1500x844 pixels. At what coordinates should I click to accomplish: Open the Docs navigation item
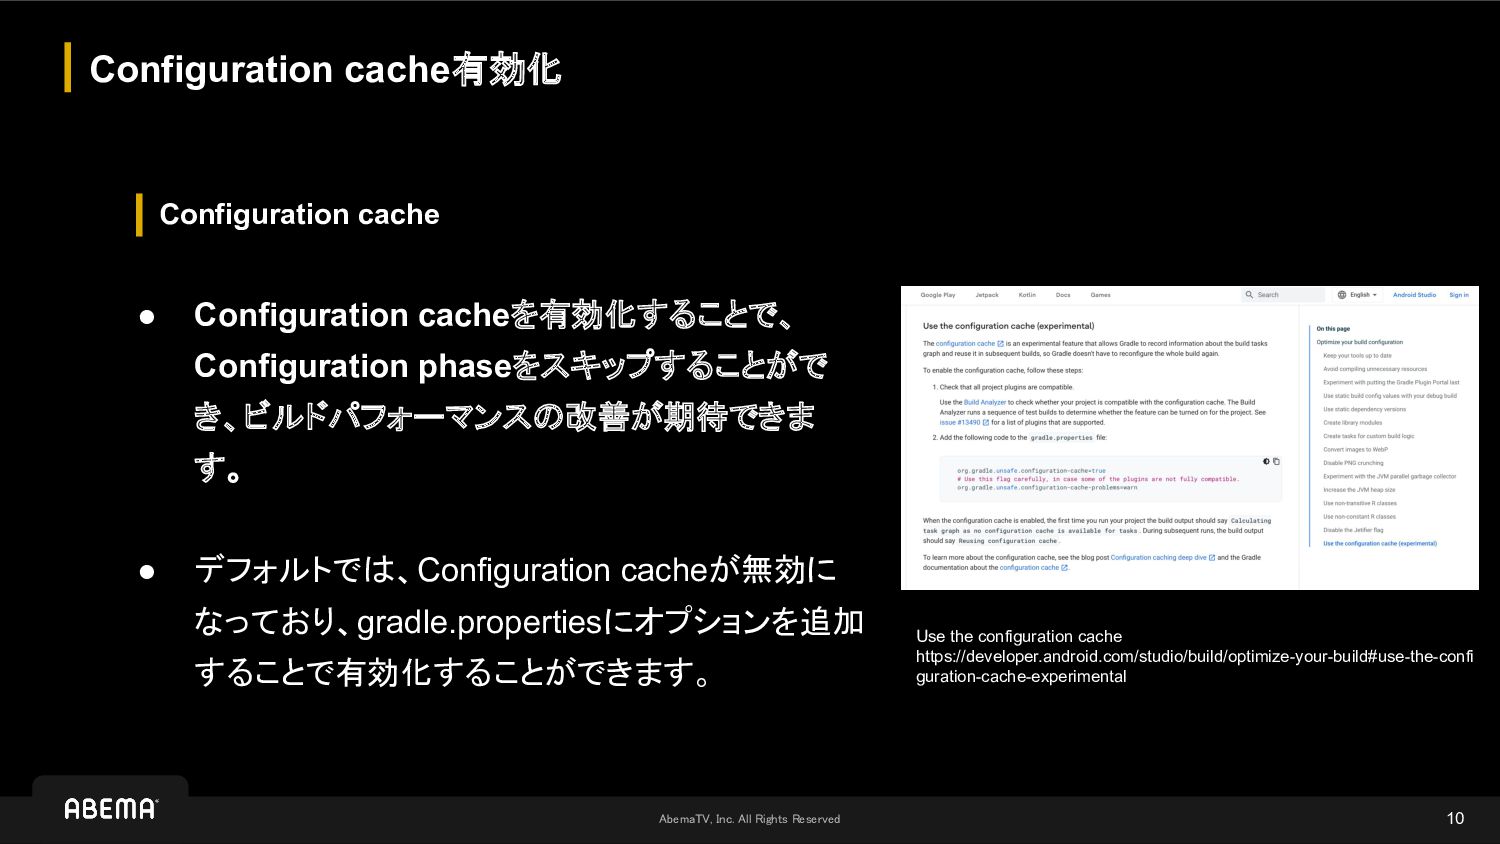[x=1063, y=295]
